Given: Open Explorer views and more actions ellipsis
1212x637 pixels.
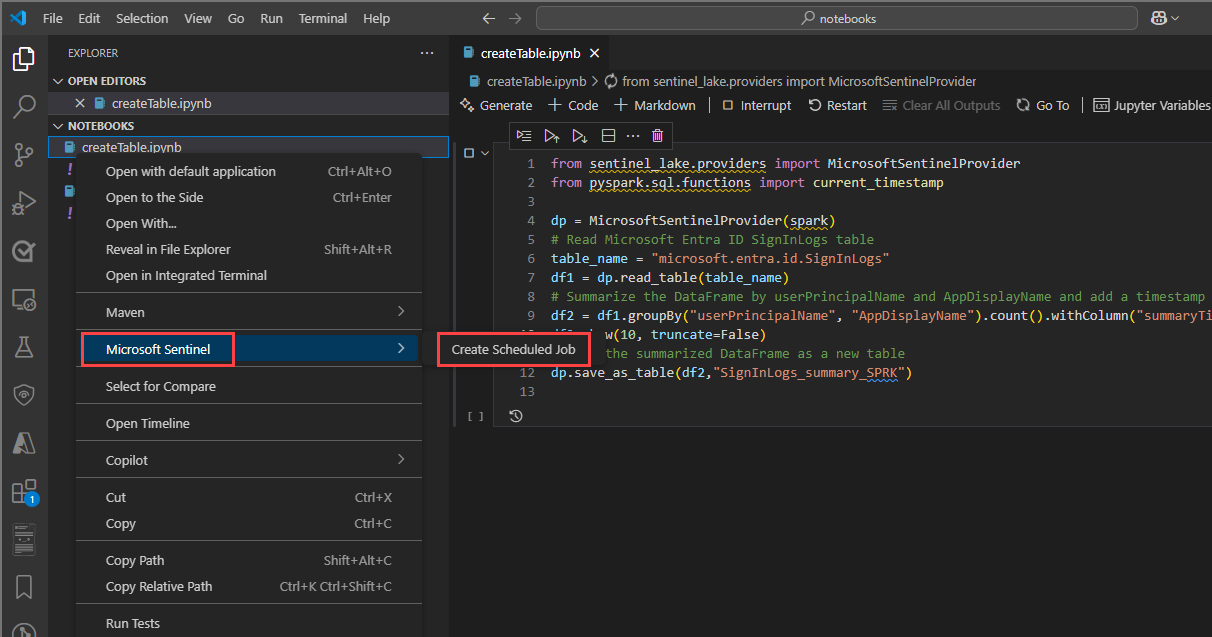Looking at the screenshot, I should [x=427, y=53].
